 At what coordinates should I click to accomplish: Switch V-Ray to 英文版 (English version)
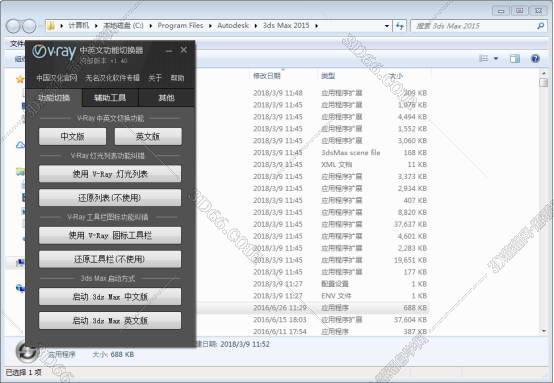[x=148, y=136]
